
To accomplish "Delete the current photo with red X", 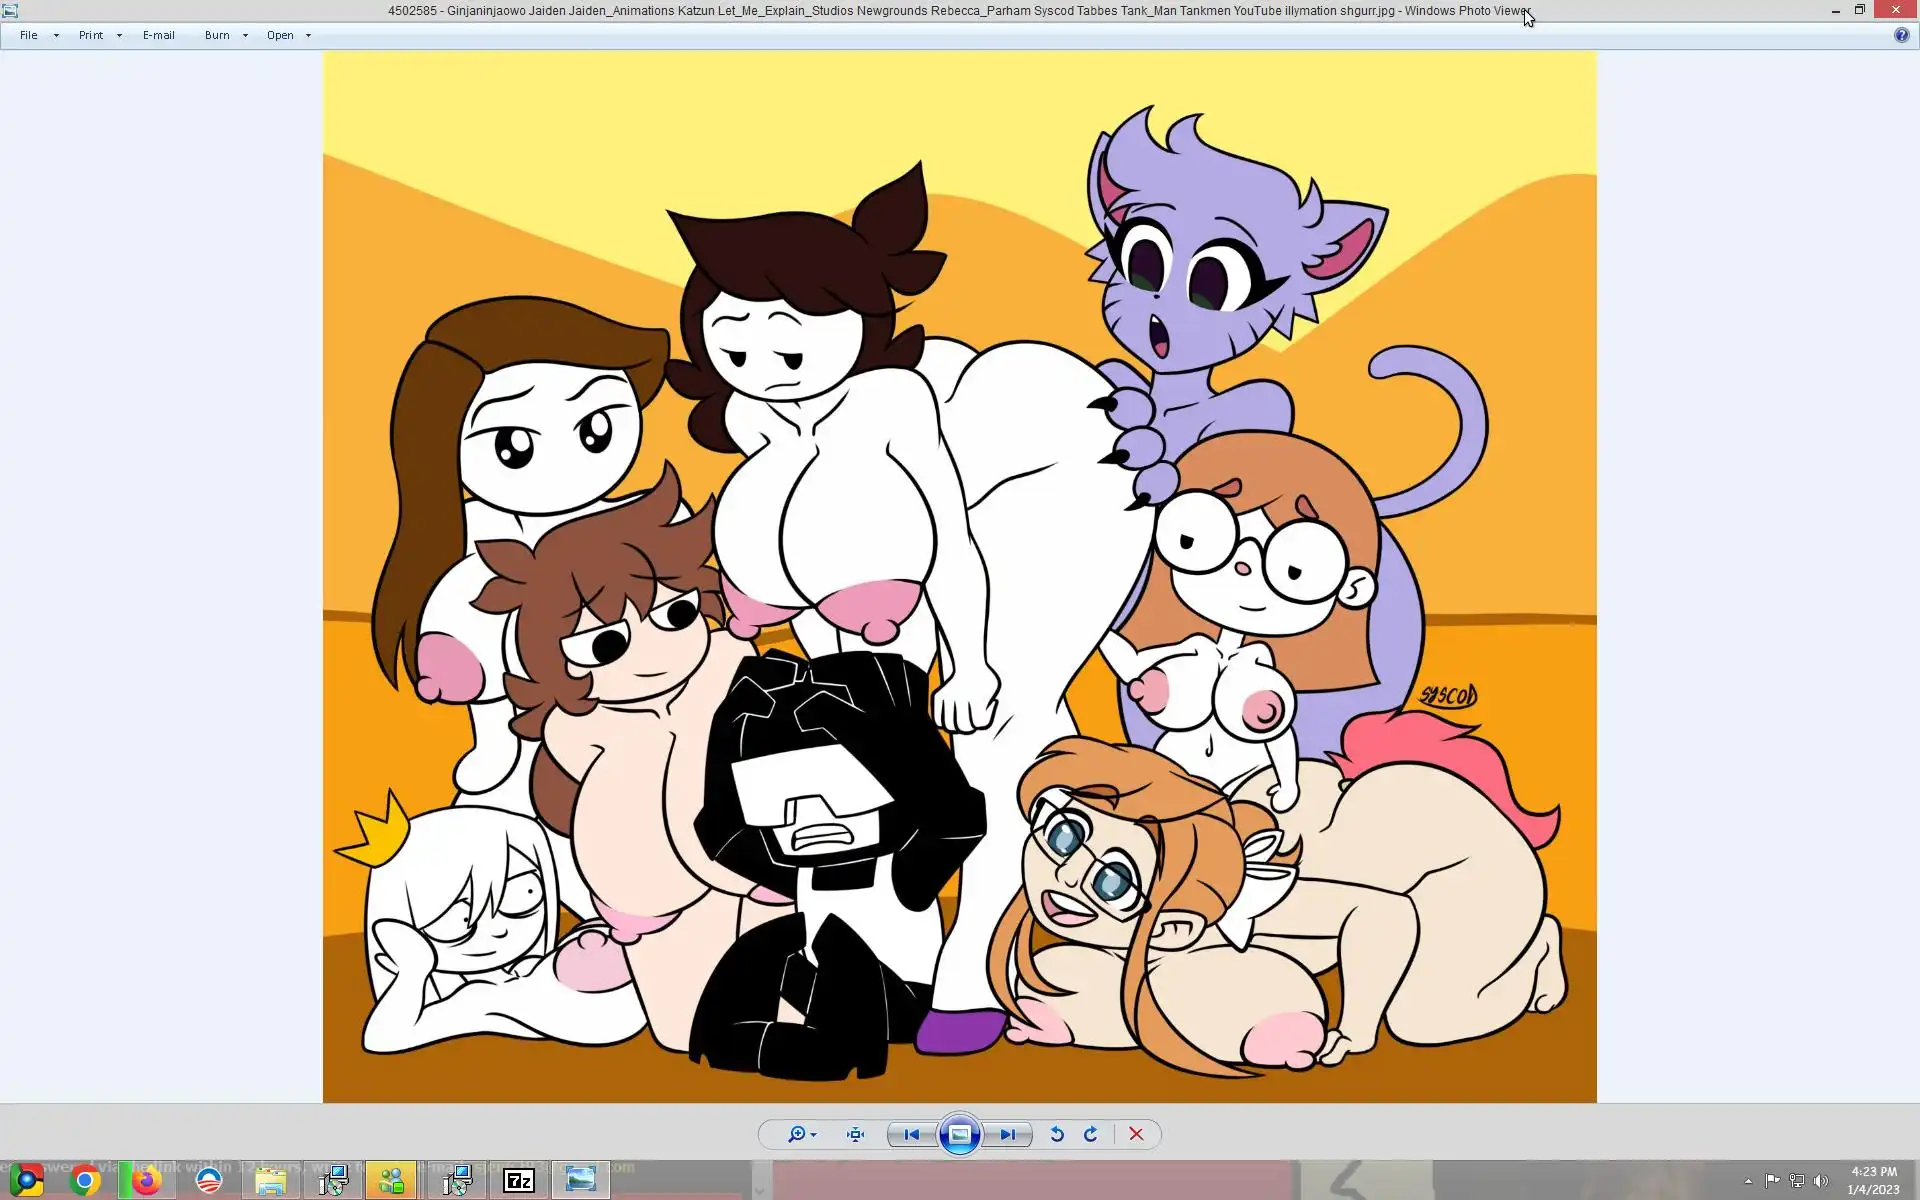I will point(1136,1134).
